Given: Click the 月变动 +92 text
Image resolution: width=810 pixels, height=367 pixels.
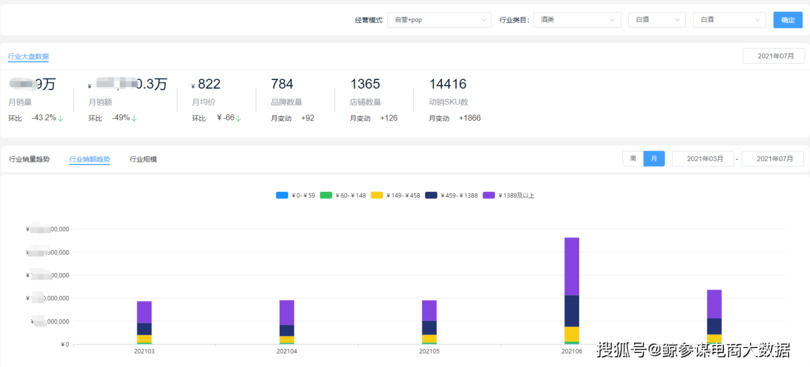Looking at the screenshot, I should [292, 118].
